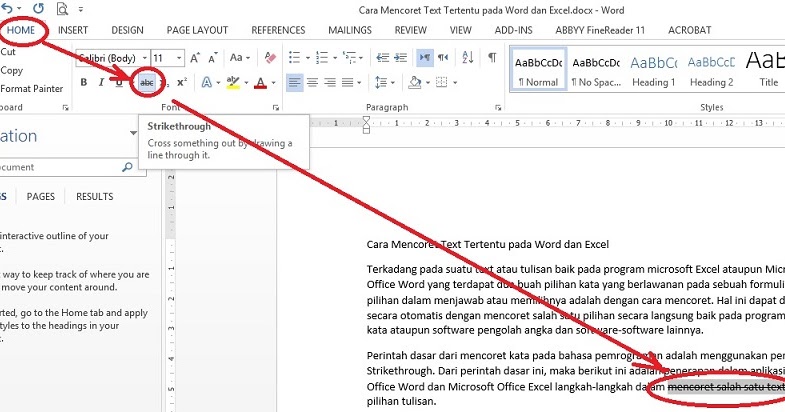Open the Calibri (Body) font name dropdown
This screenshot has height=412, width=785.
pos(144,59)
